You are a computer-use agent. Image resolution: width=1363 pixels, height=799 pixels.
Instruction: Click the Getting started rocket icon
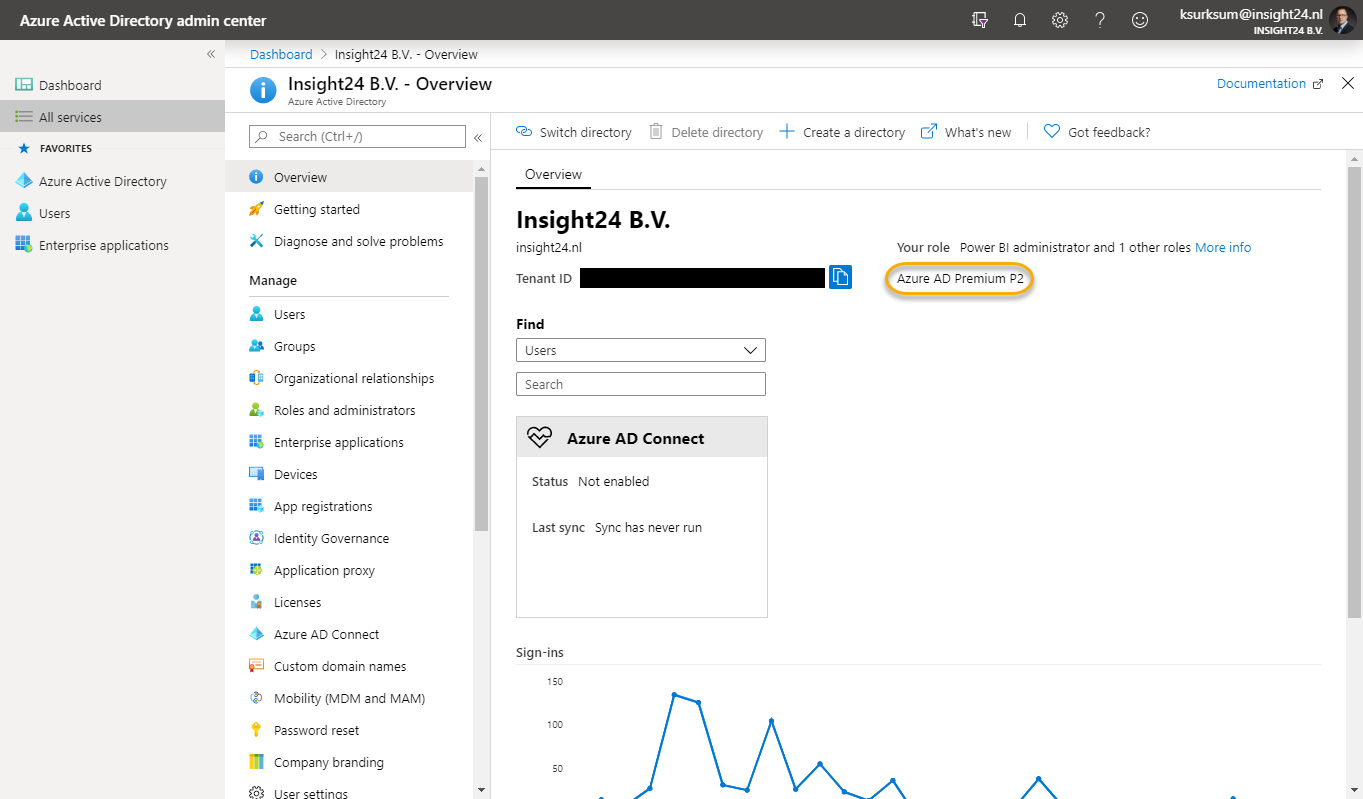tap(256, 209)
